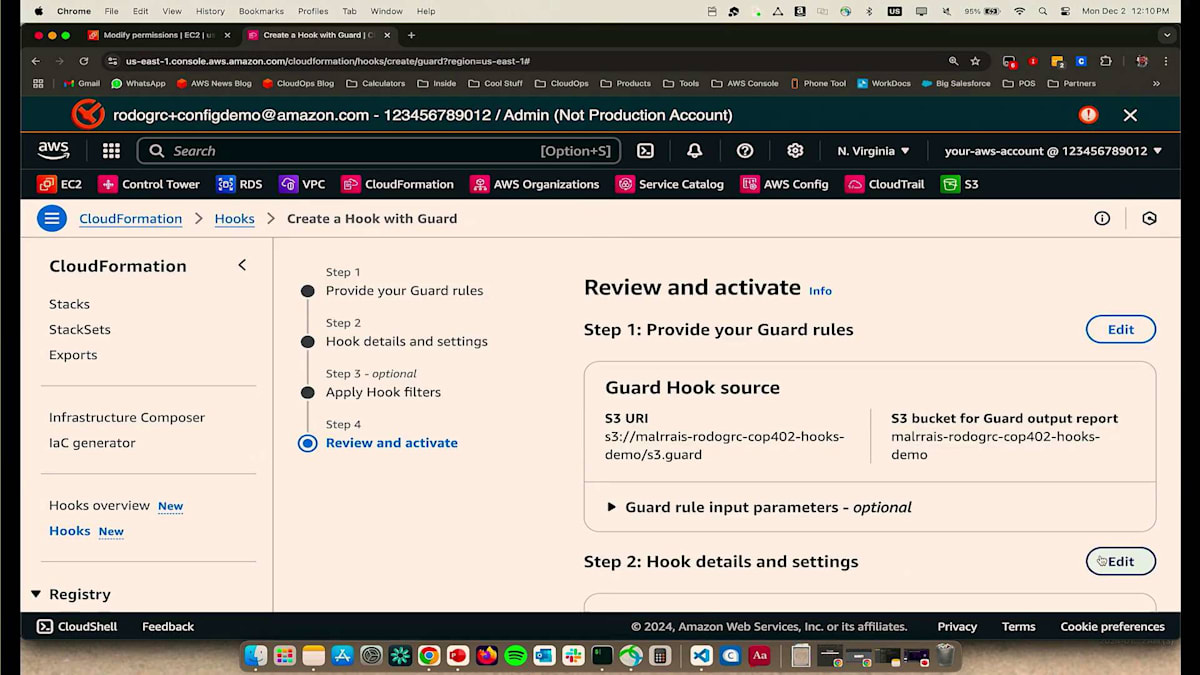The image size is (1200, 675).
Task: Open CloudFormation favorites shortcut
Action: (x=398, y=184)
